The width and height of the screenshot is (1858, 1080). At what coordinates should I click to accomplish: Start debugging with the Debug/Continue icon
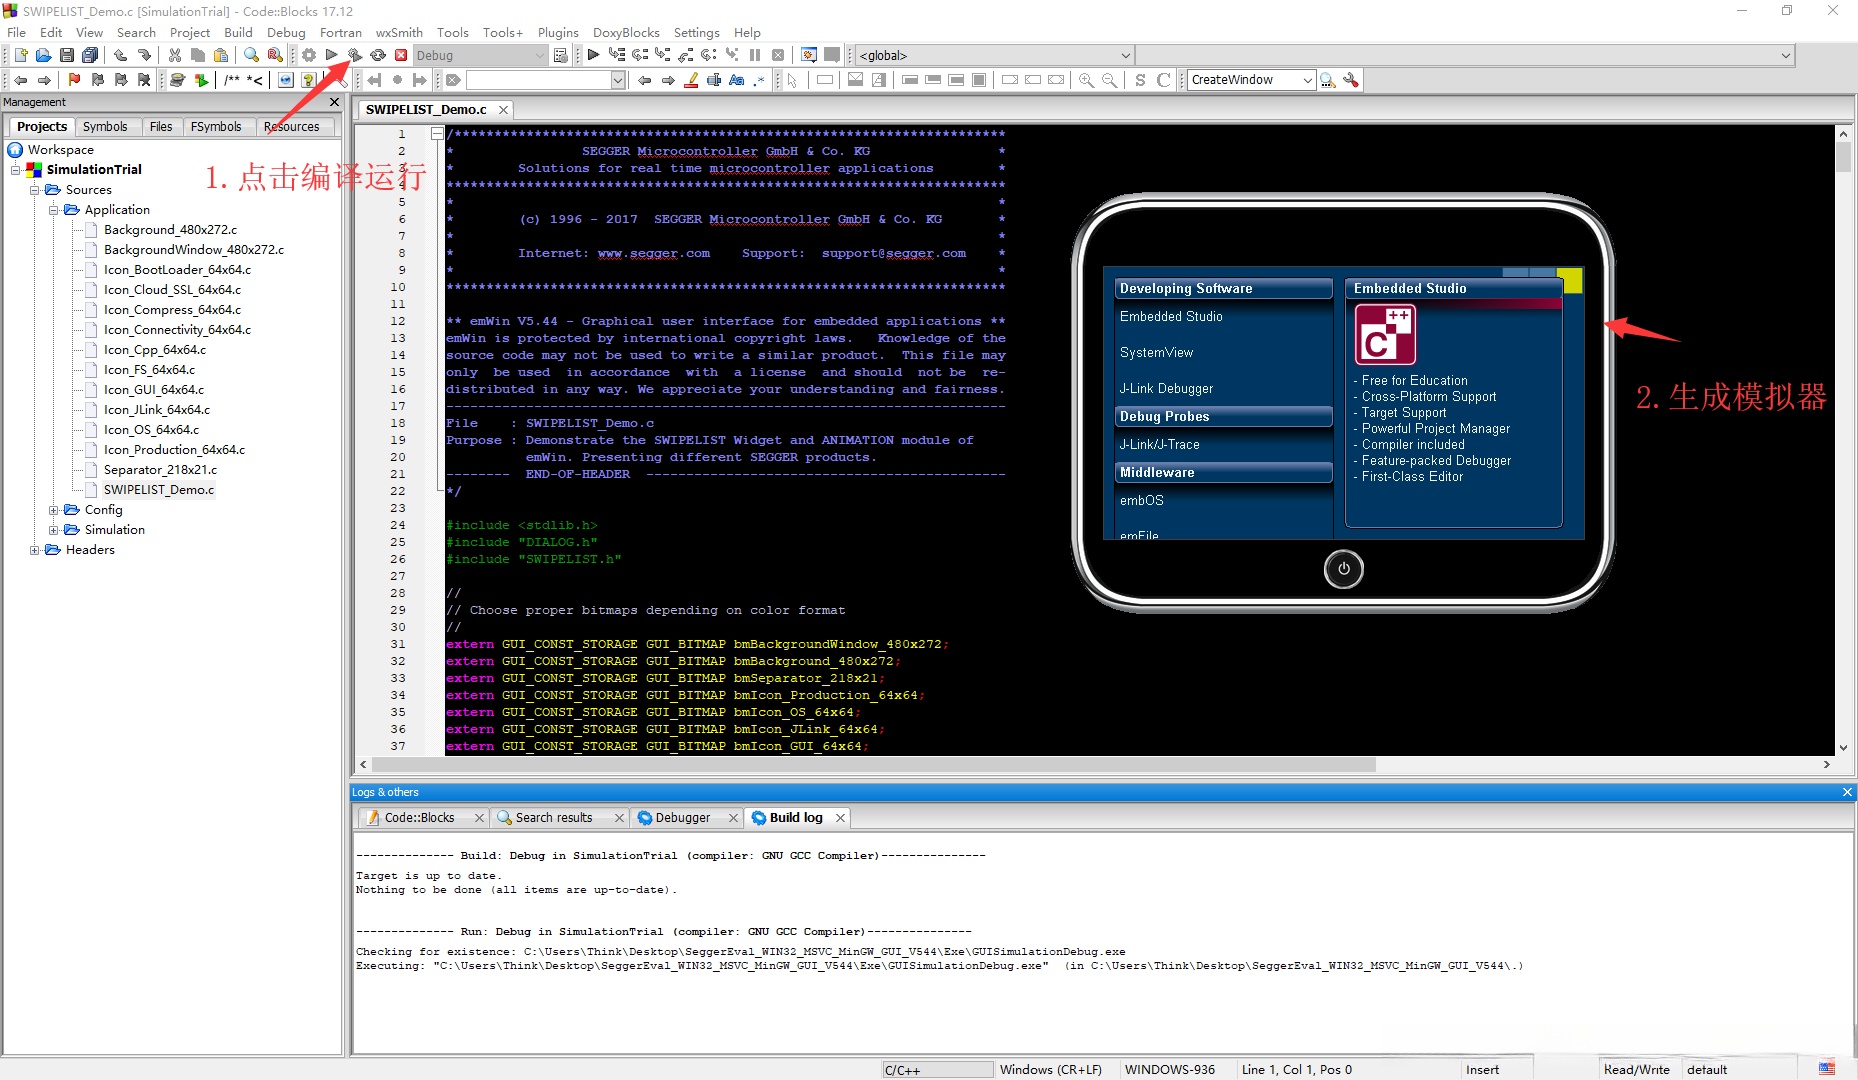593,55
